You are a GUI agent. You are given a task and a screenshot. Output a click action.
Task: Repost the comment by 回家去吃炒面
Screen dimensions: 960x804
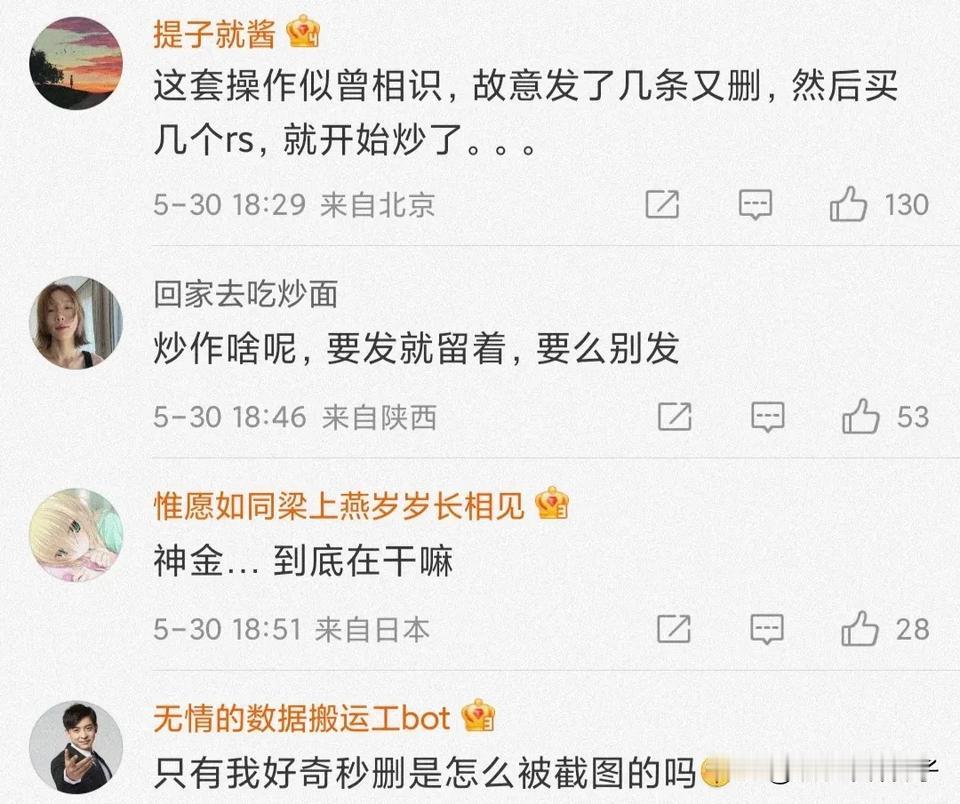pyautogui.click(x=675, y=417)
